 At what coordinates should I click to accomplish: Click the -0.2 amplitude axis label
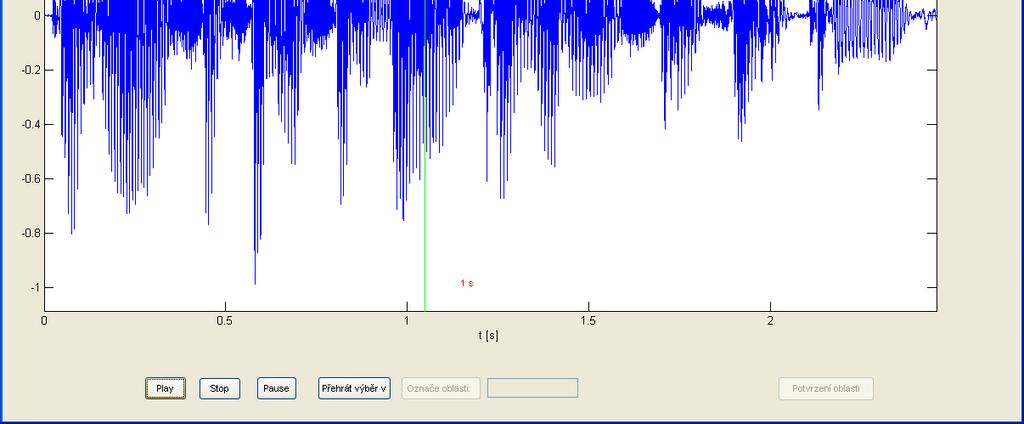tap(31, 70)
